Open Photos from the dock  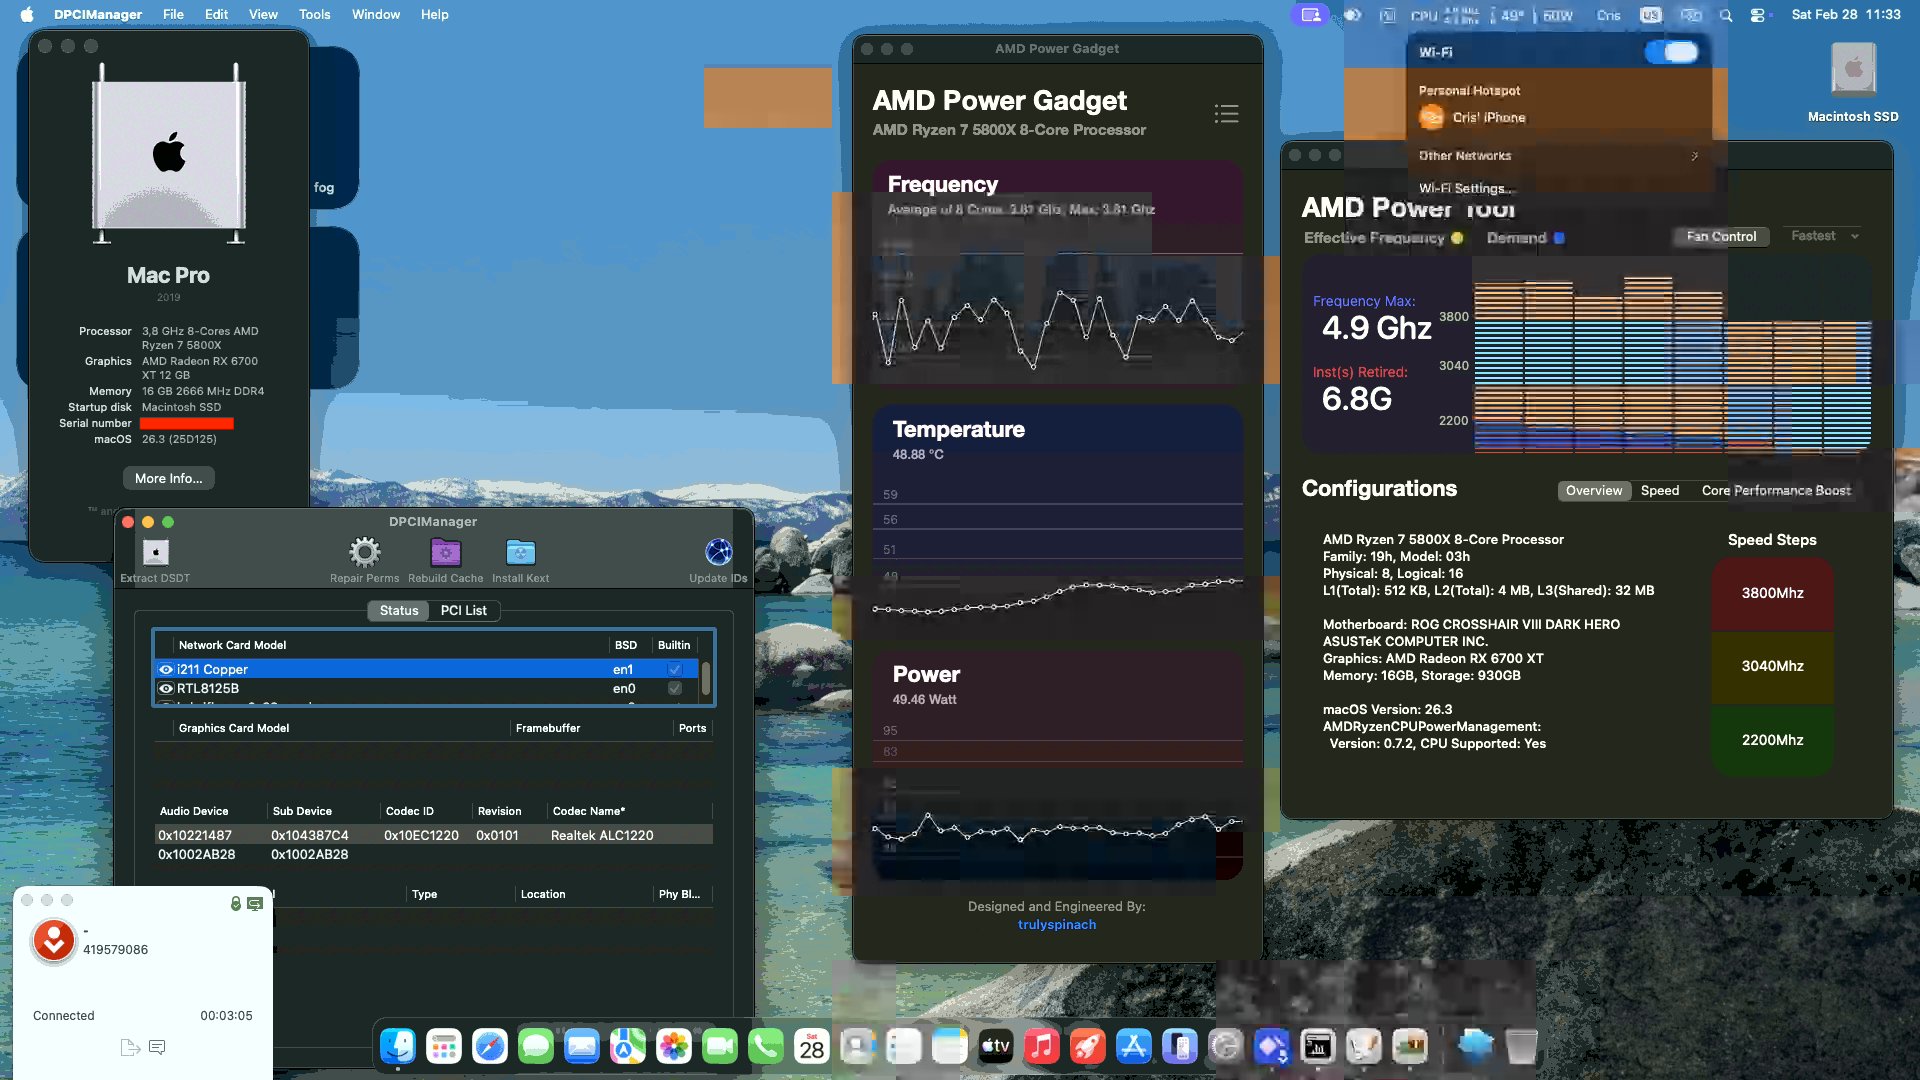(x=674, y=1047)
